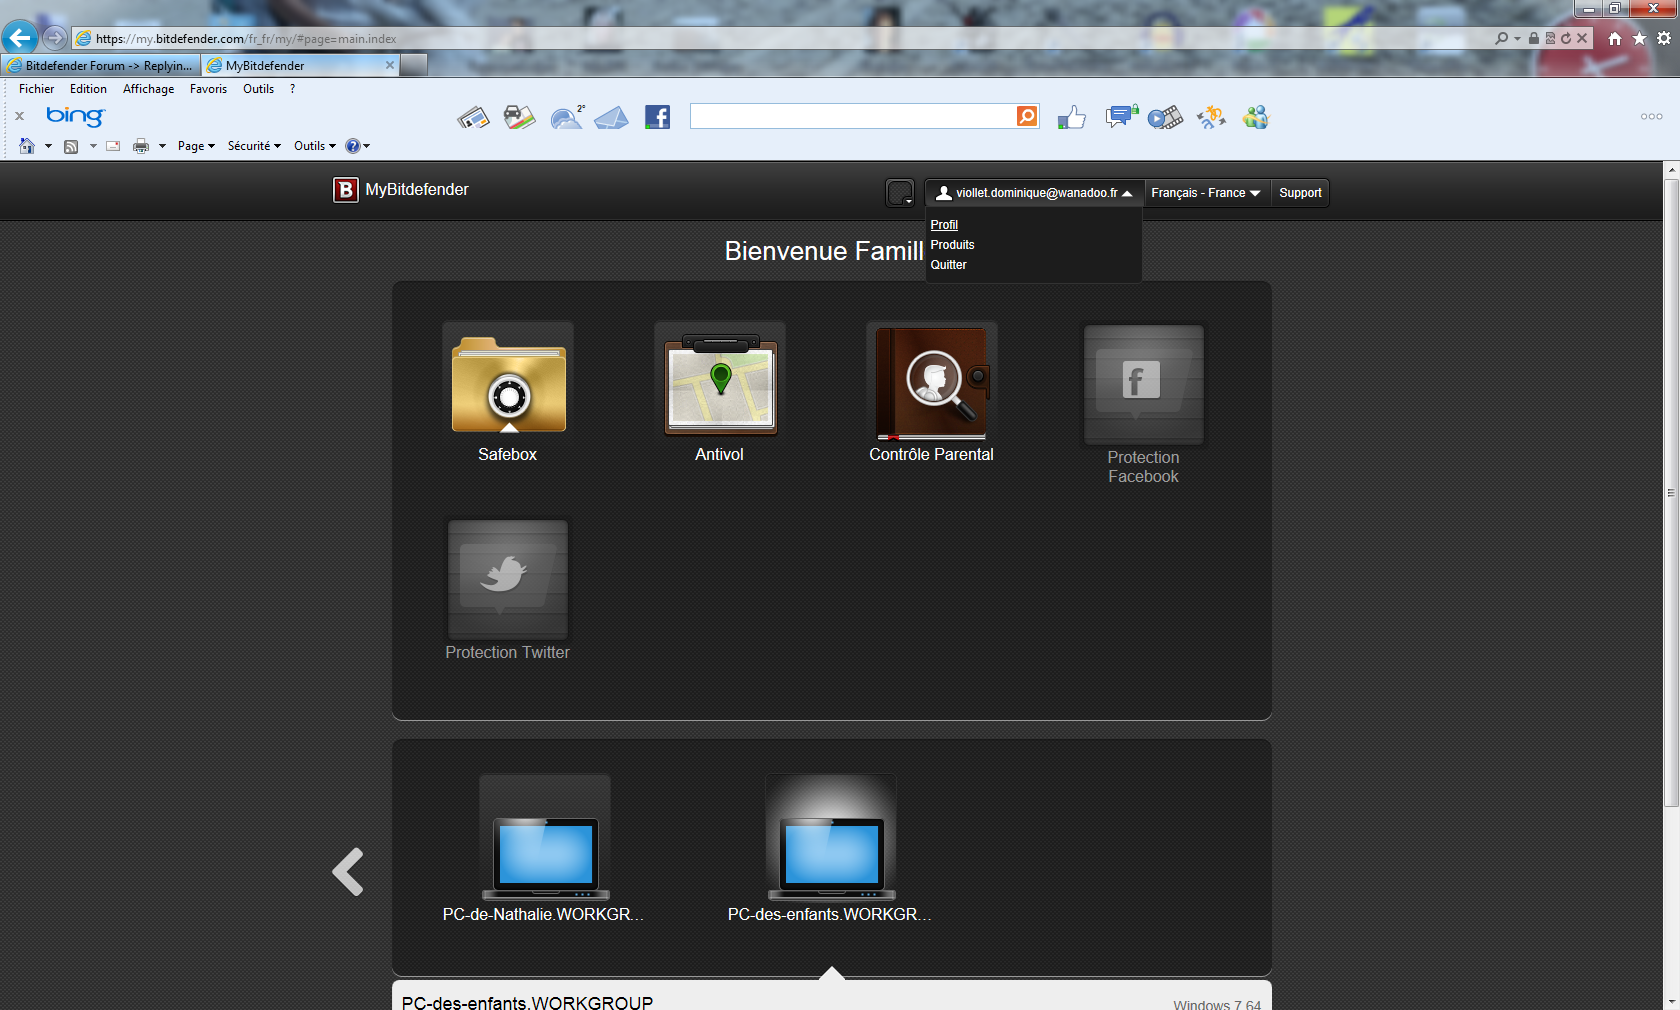Click the Profil link in account menu
The image size is (1680, 1010).
point(944,225)
